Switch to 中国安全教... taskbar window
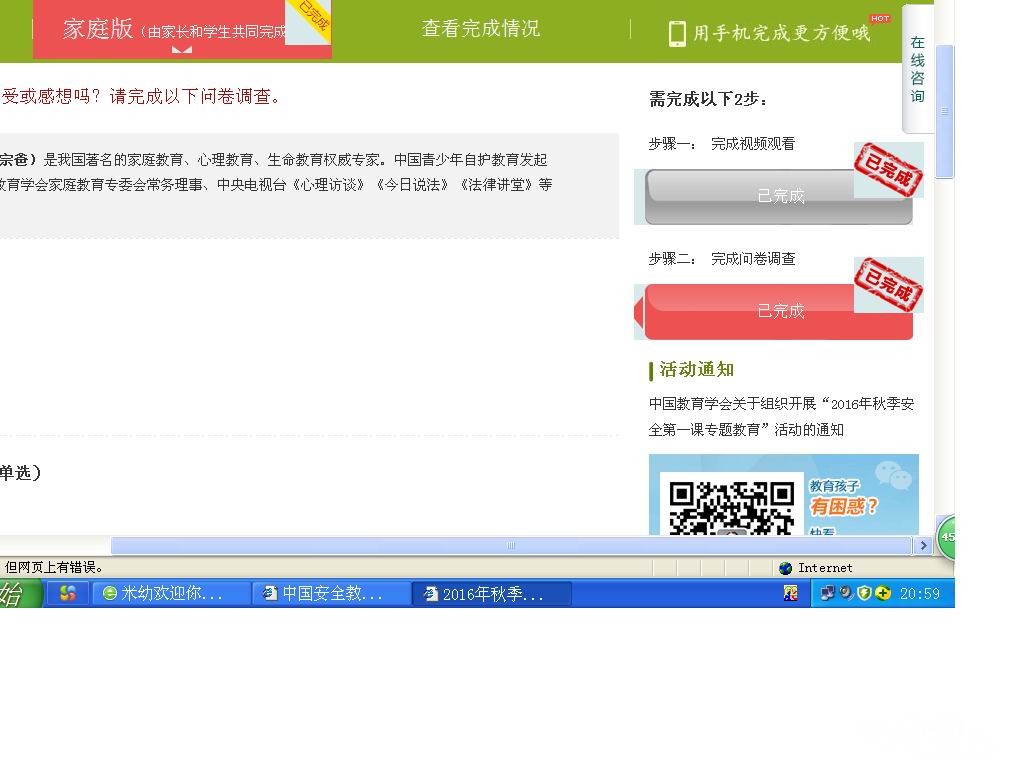1024x768 pixels. (331, 594)
